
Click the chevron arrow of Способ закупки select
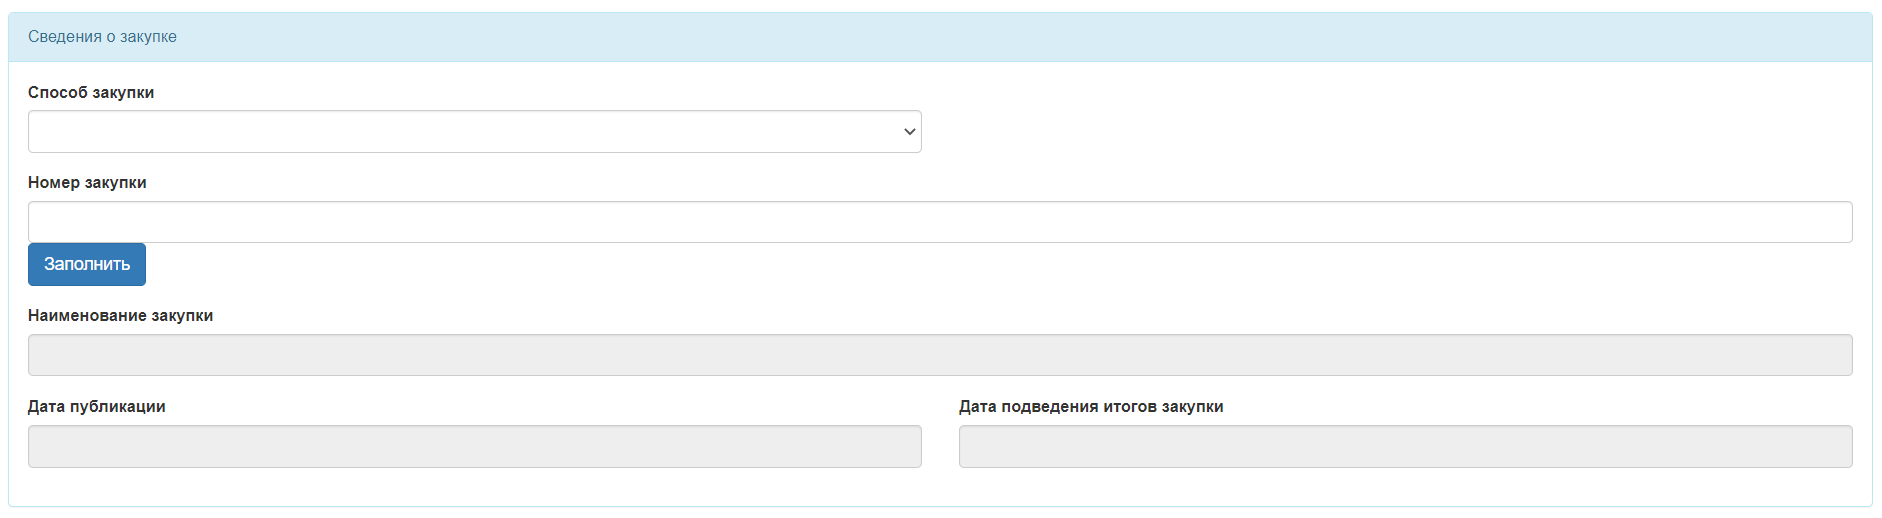910,132
